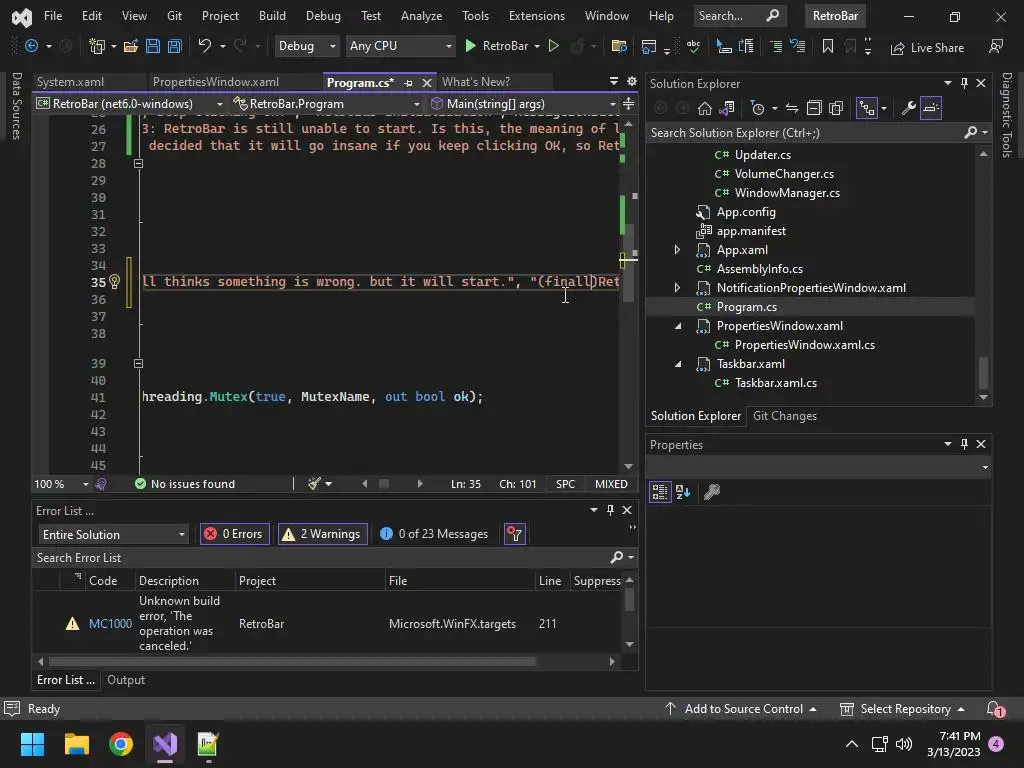The height and width of the screenshot is (768, 1024).
Task: Collapse the Taskbar.xaml tree node
Action: click(x=678, y=364)
